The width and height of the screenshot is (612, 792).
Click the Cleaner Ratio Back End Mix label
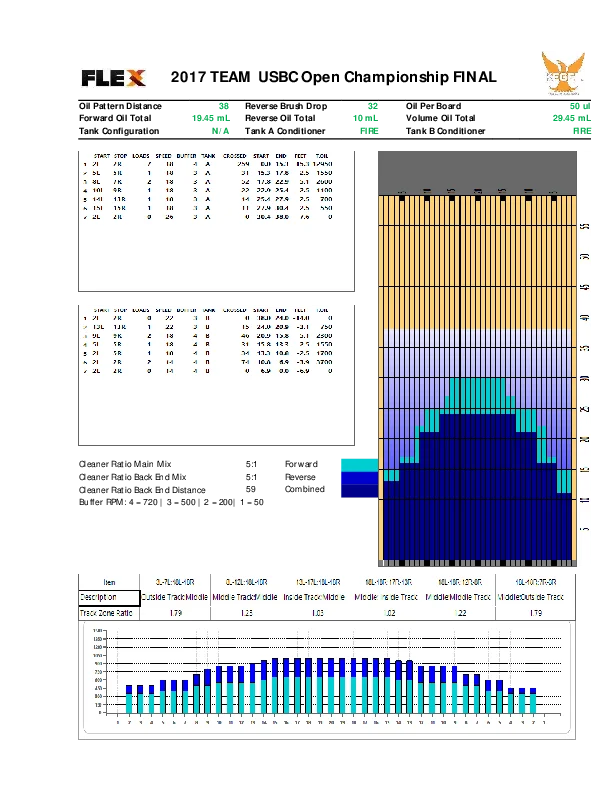tap(132, 477)
